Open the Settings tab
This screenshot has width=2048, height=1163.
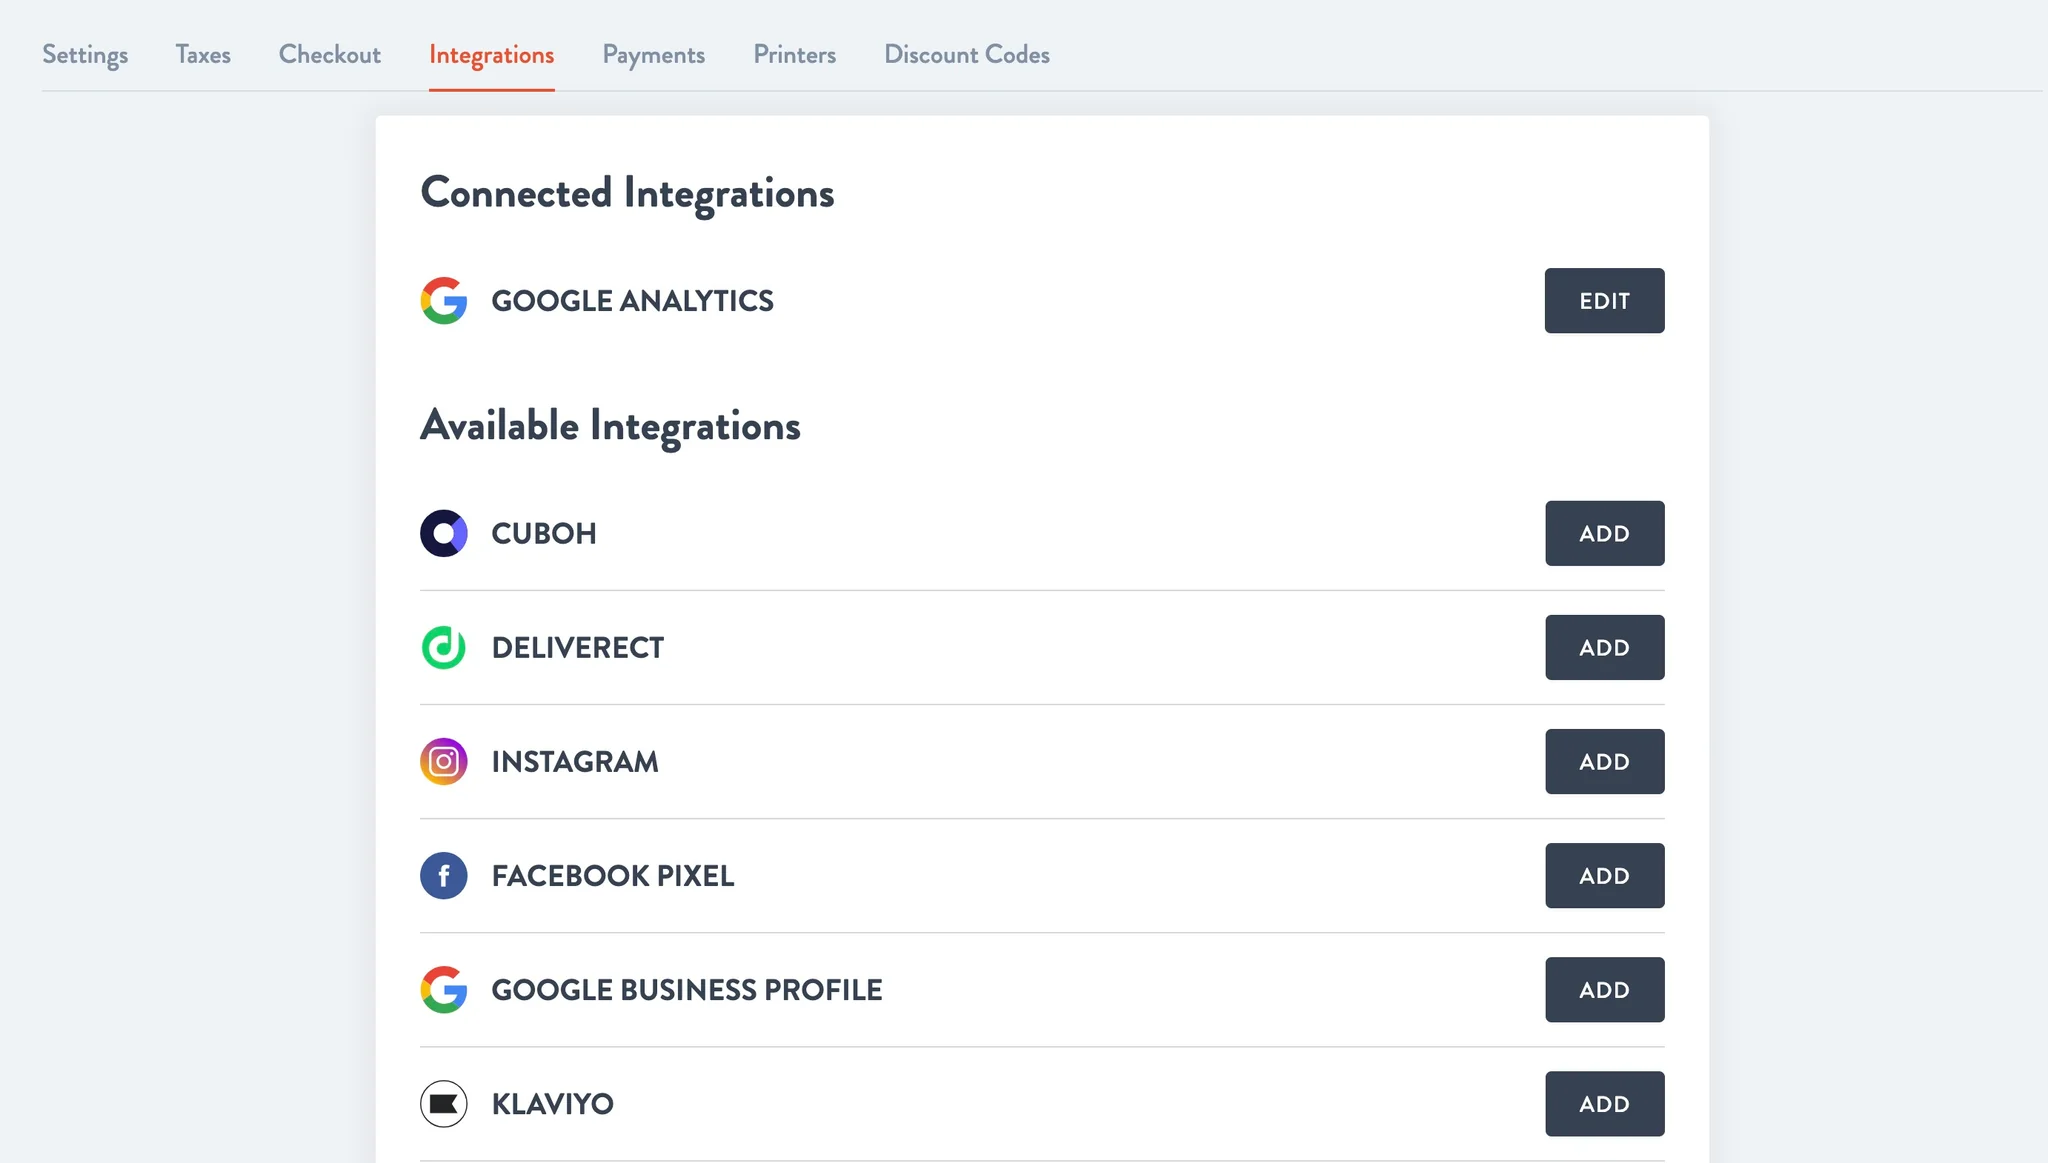(85, 55)
